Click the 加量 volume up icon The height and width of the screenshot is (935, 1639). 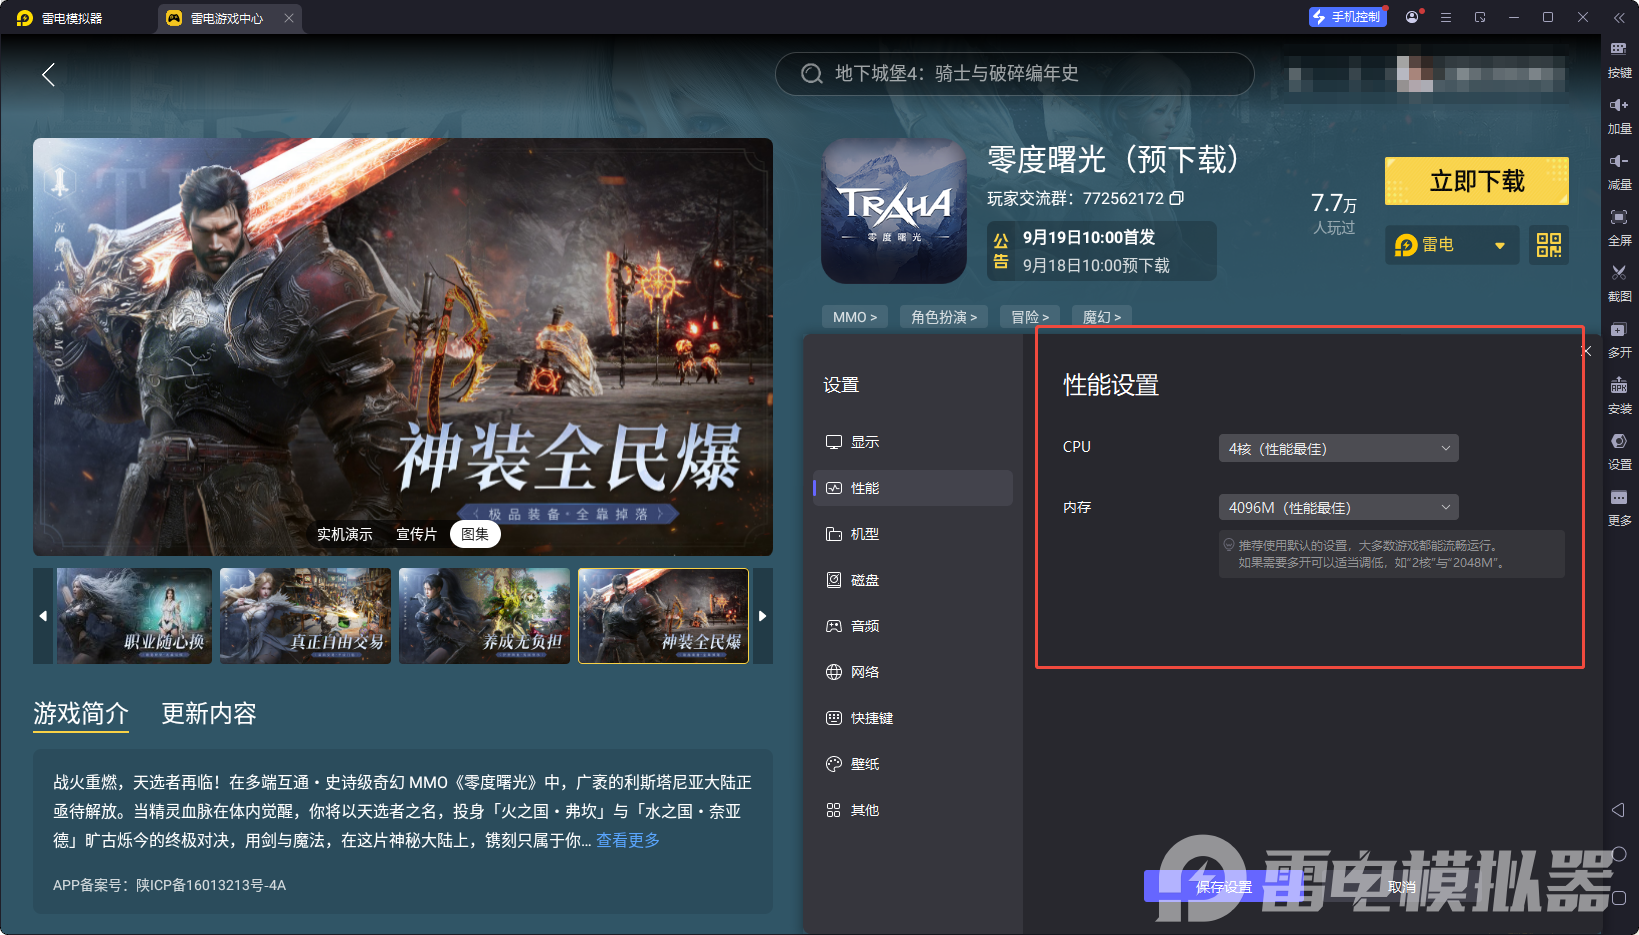tap(1620, 113)
